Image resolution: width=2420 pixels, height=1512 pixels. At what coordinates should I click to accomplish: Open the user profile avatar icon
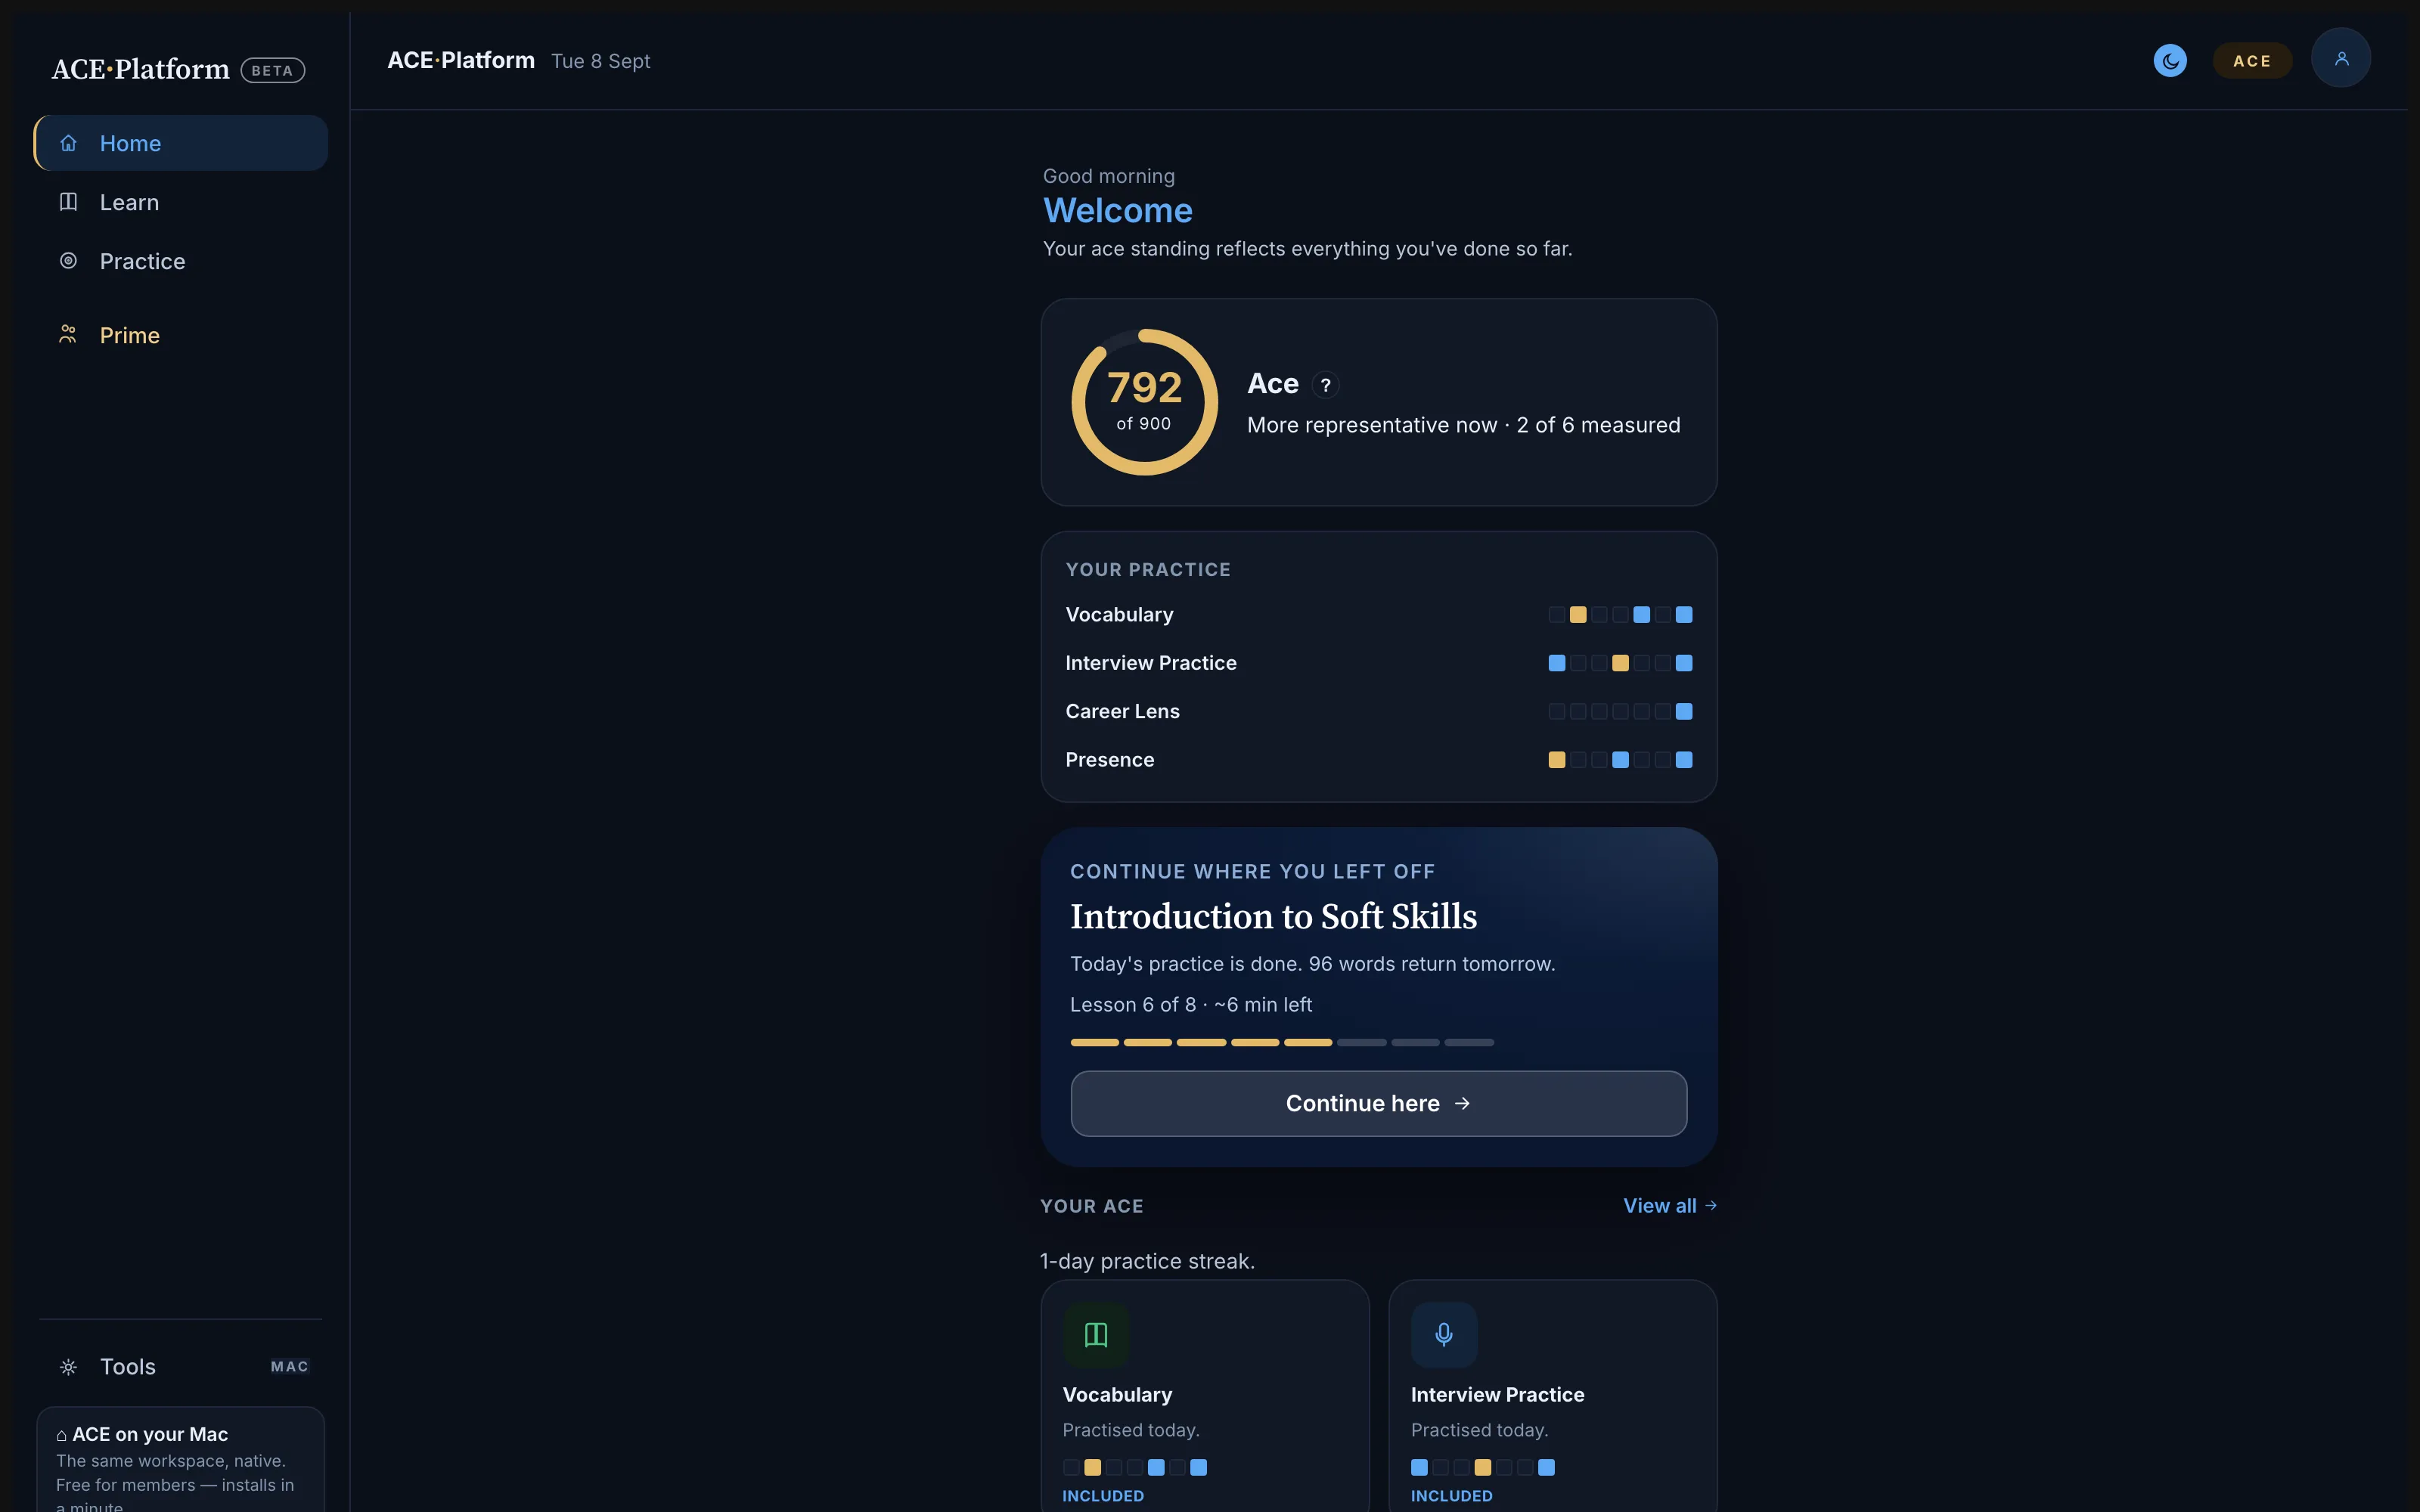click(2340, 58)
